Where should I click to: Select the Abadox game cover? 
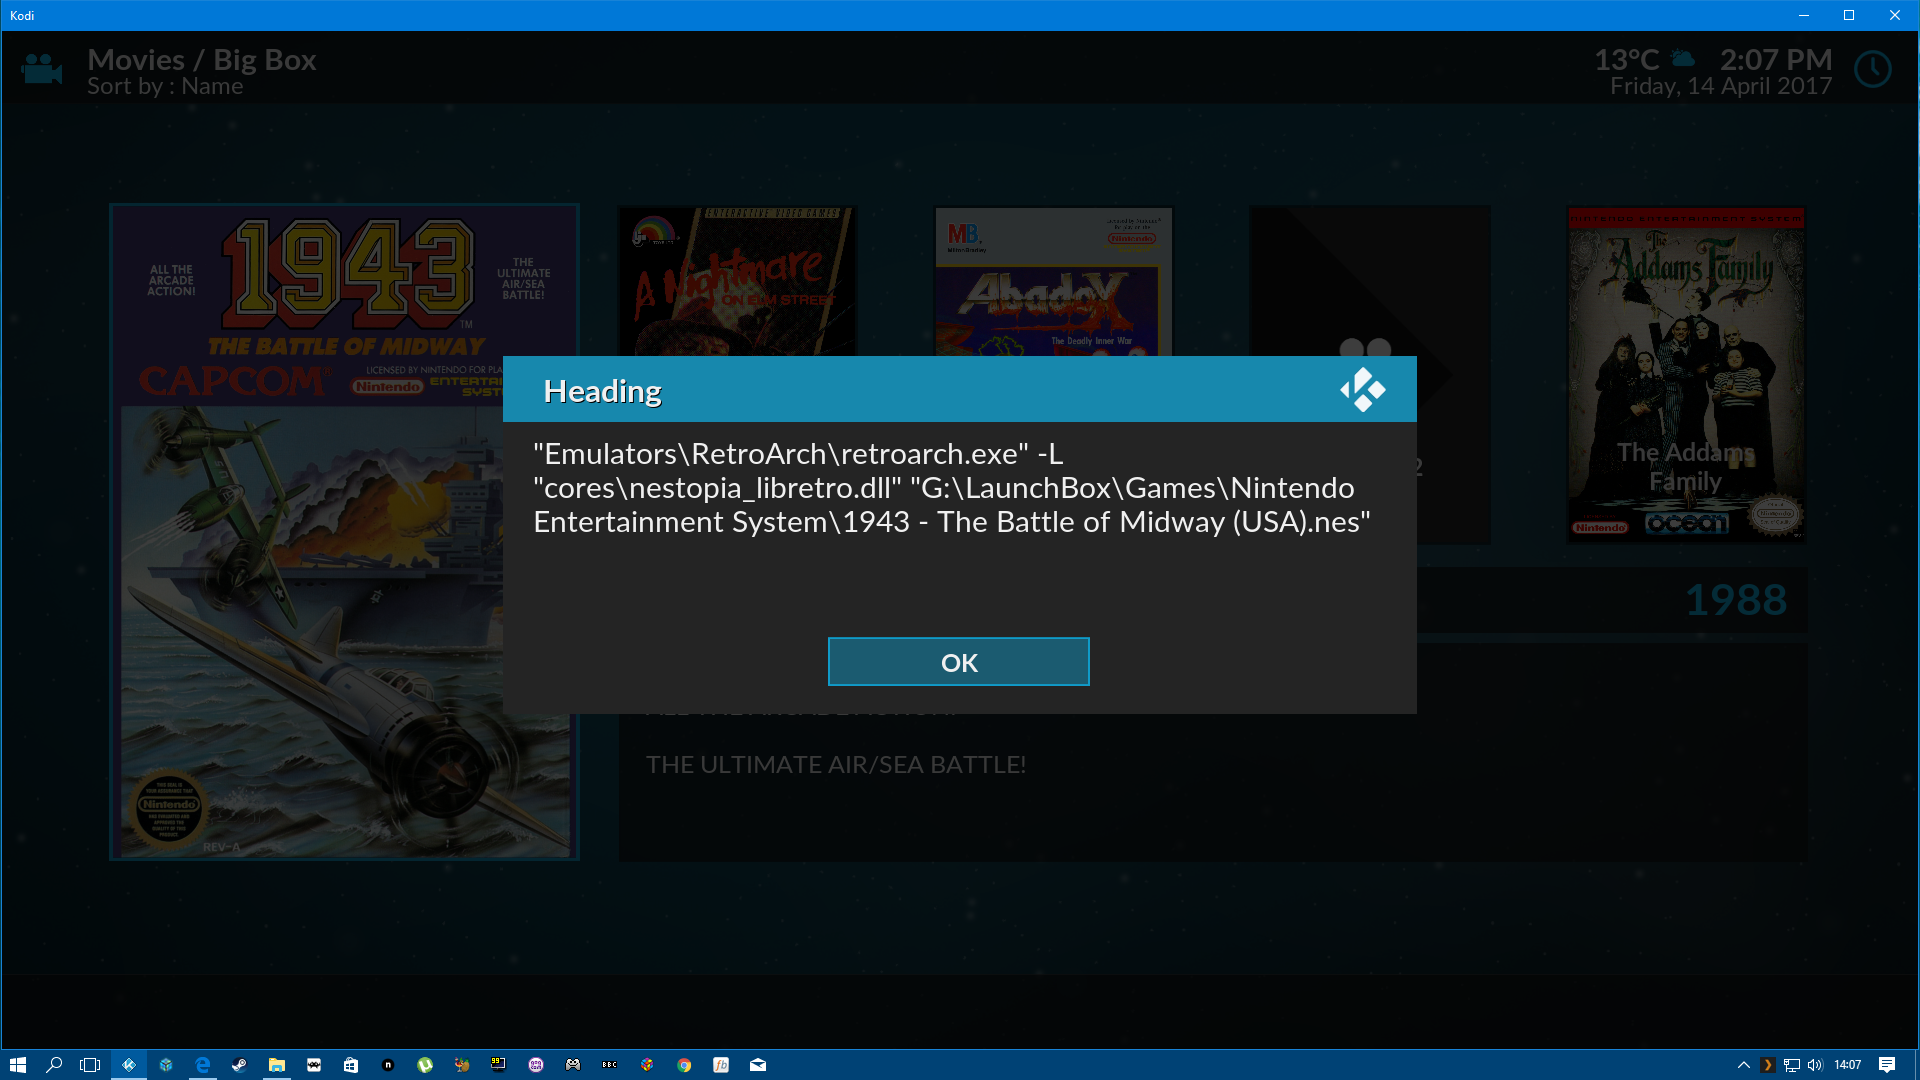1053,281
